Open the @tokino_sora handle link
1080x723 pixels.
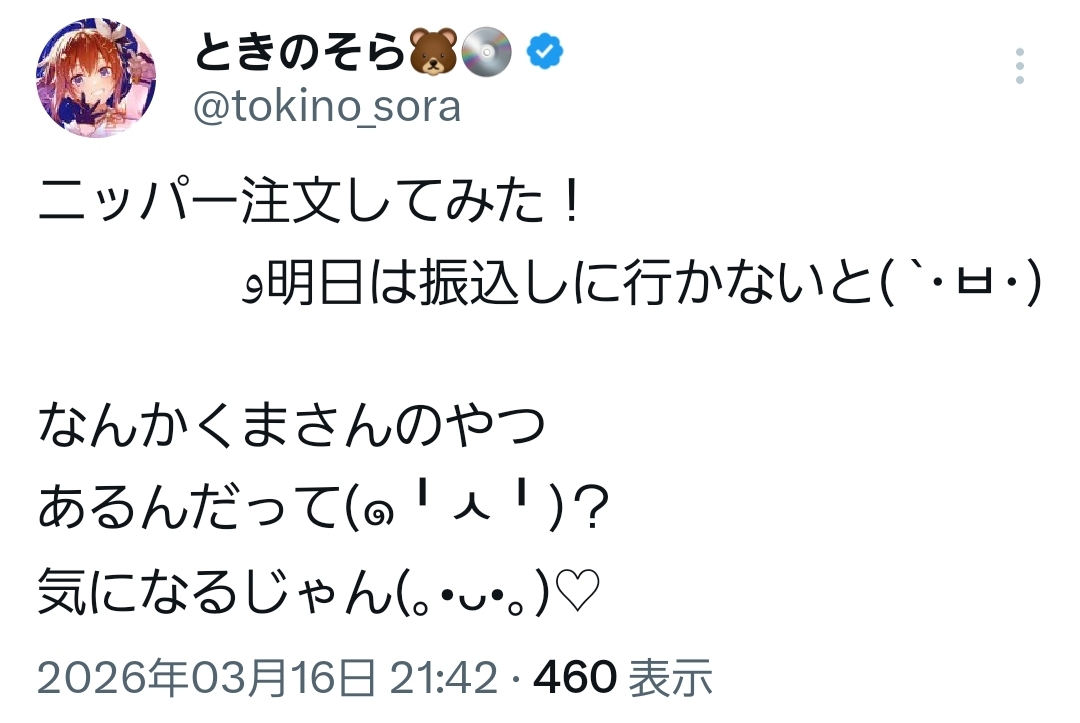click(326, 107)
